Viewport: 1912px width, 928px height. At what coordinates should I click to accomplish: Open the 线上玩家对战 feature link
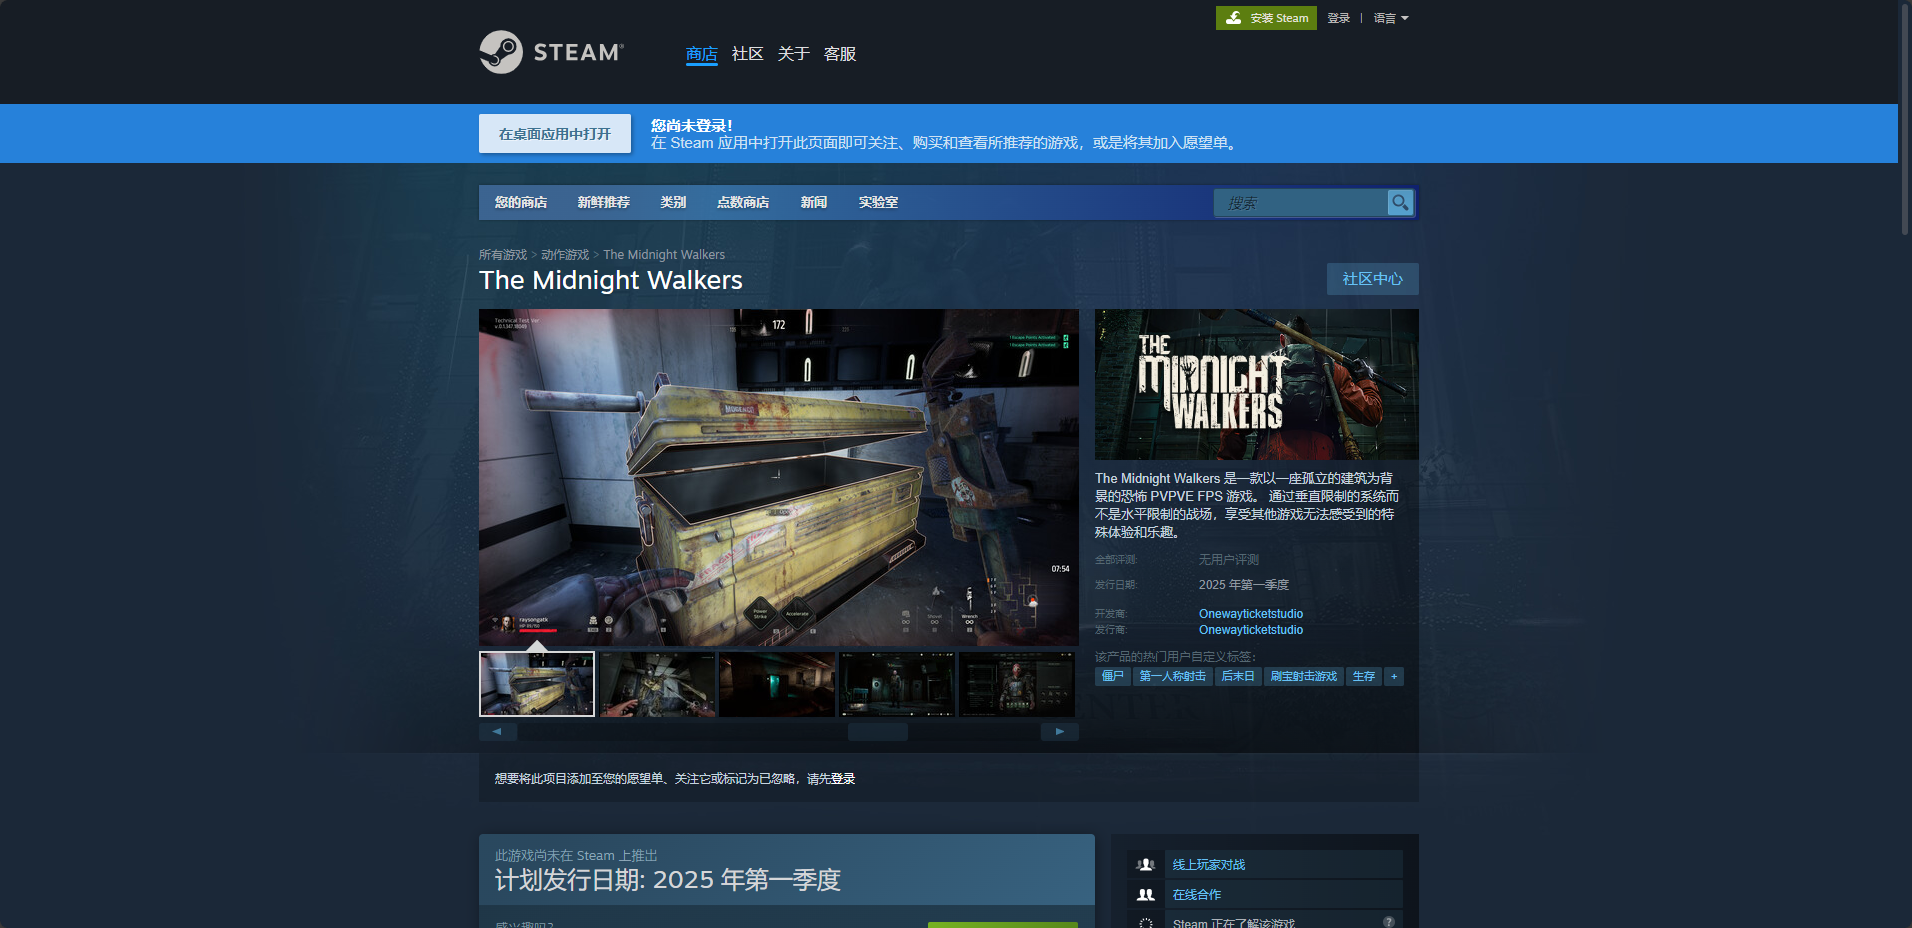(x=1209, y=865)
